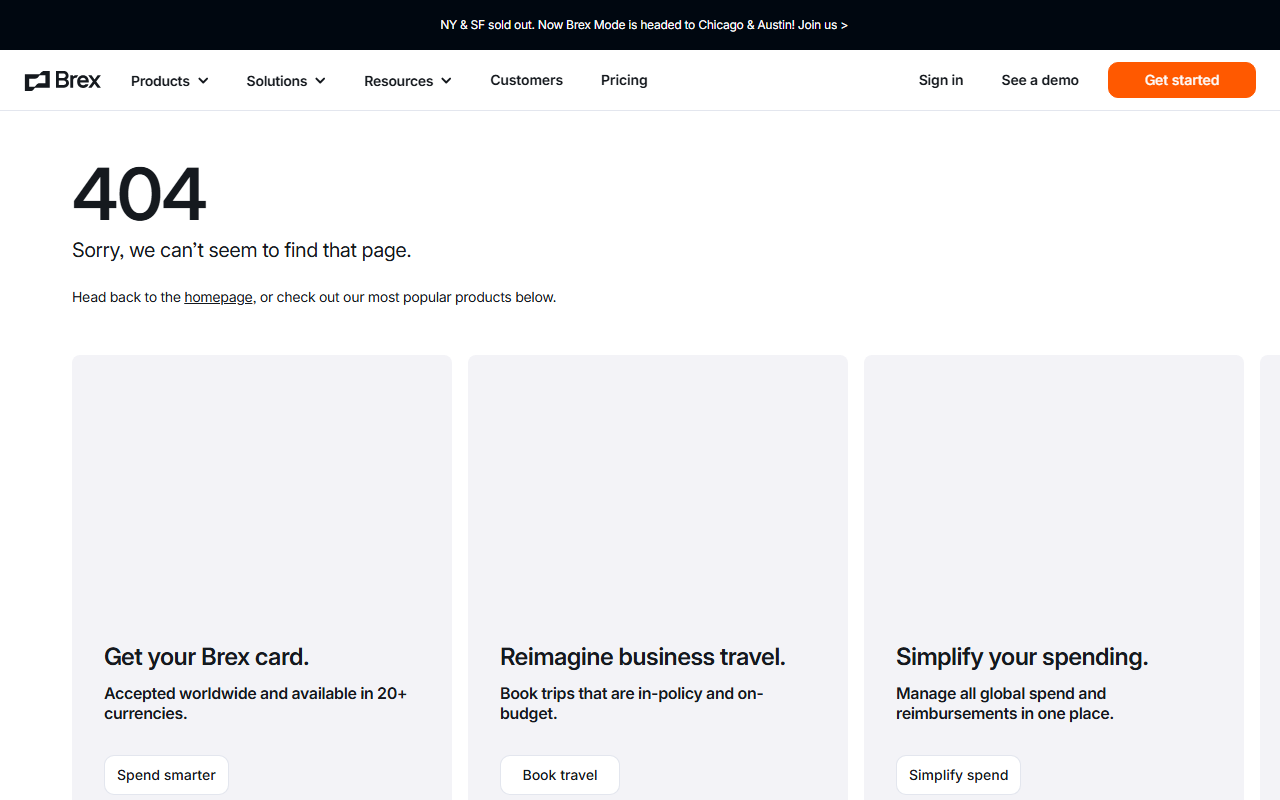Click the Book travel button
This screenshot has width=1280, height=800.
point(560,775)
